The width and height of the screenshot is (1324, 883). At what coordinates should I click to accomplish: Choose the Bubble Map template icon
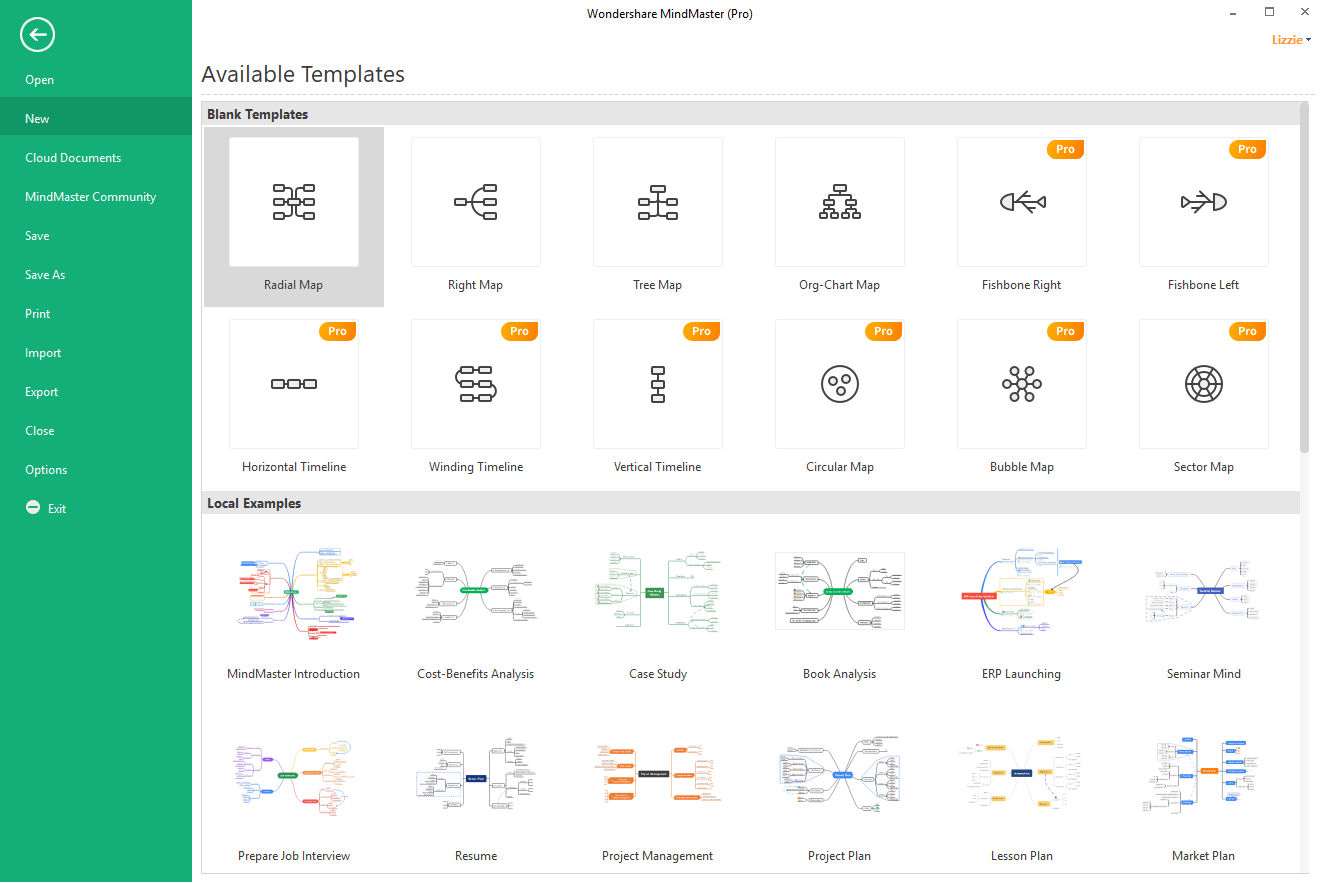pos(1022,384)
